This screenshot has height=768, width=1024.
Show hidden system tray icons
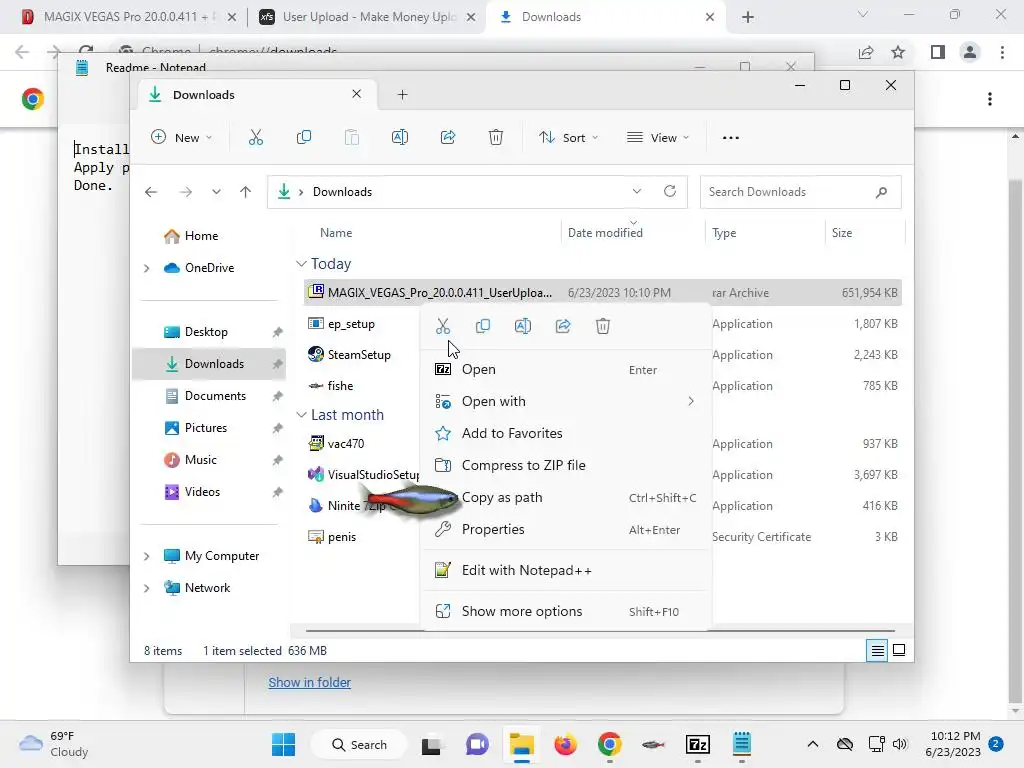[812, 744]
